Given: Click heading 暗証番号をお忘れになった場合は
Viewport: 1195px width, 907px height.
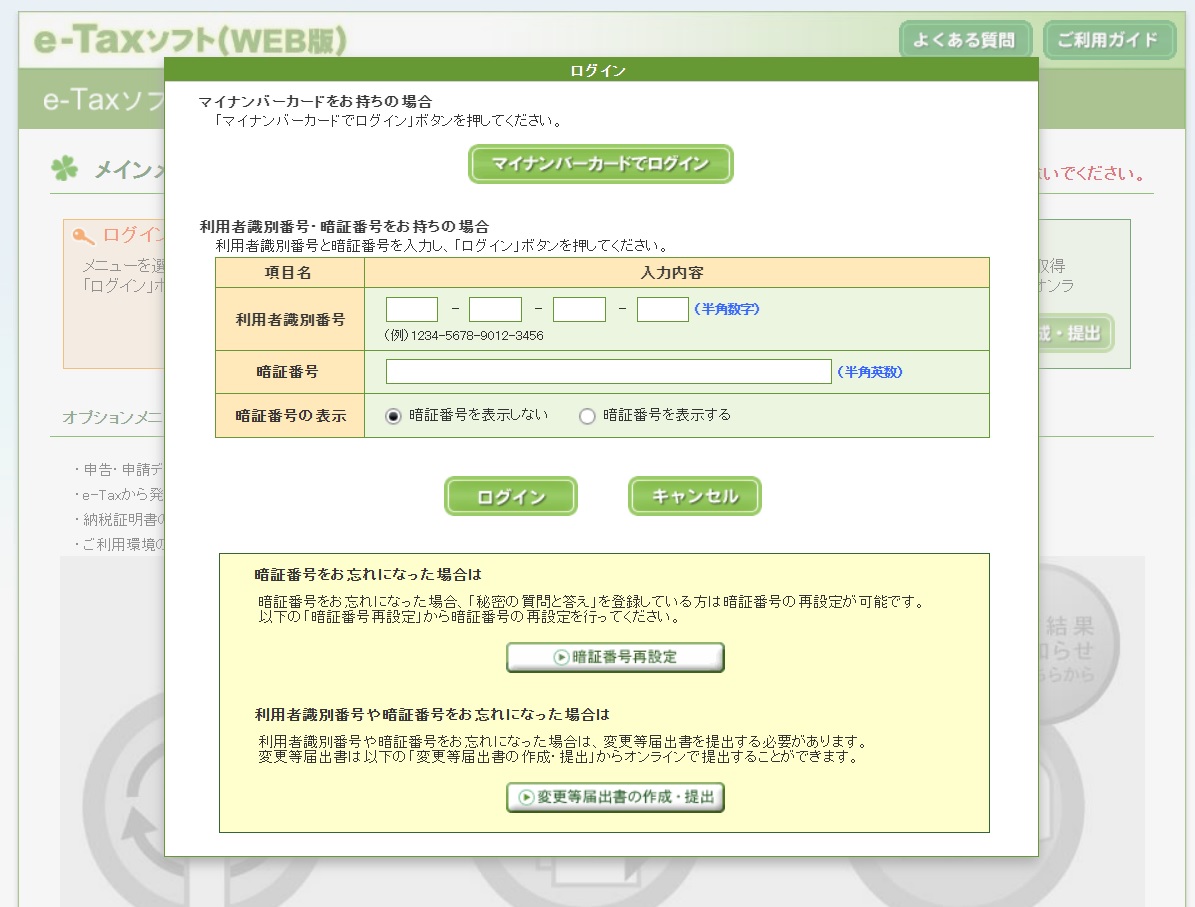Looking at the screenshot, I should click(x=368, y=575).
